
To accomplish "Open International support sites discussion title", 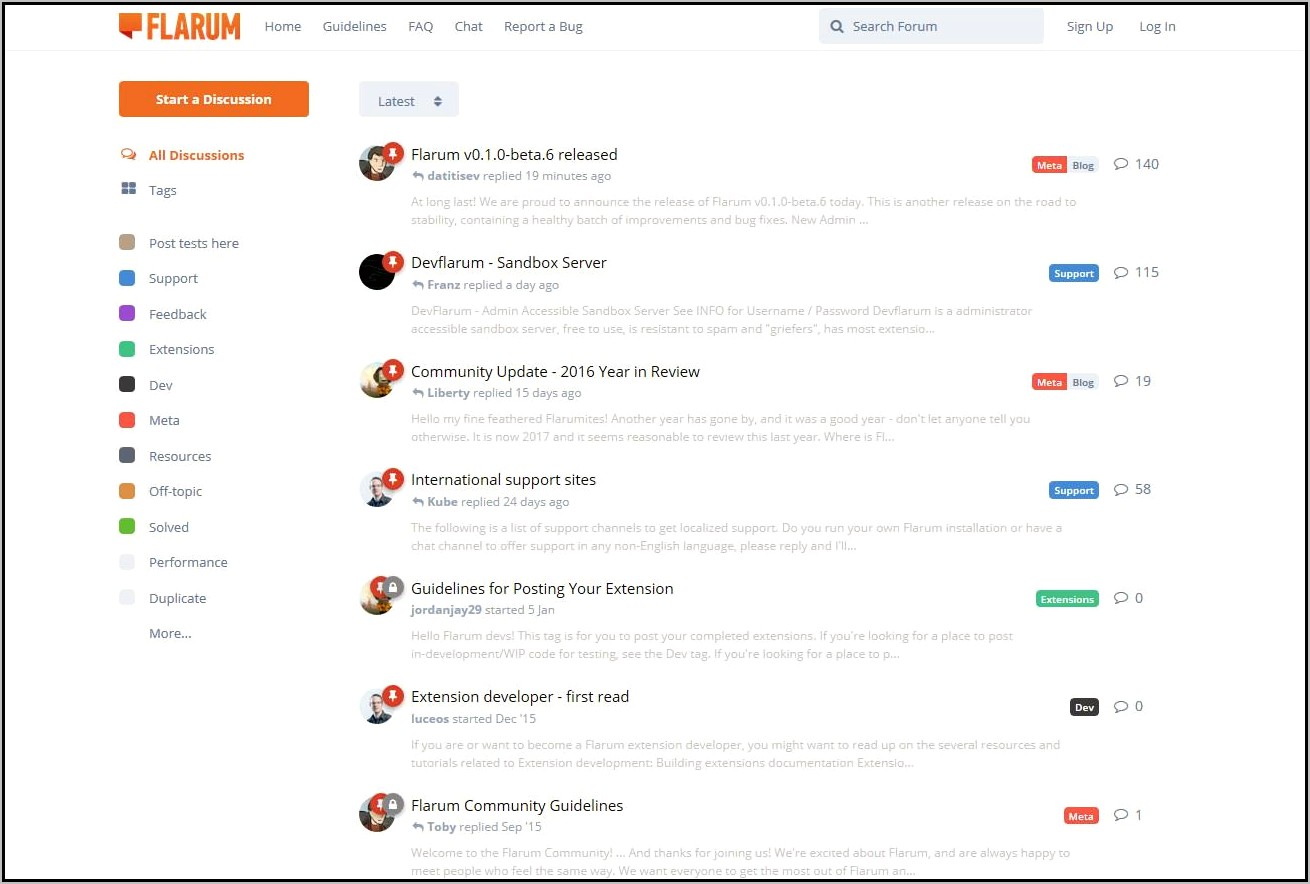I will (x=503, y=480).
